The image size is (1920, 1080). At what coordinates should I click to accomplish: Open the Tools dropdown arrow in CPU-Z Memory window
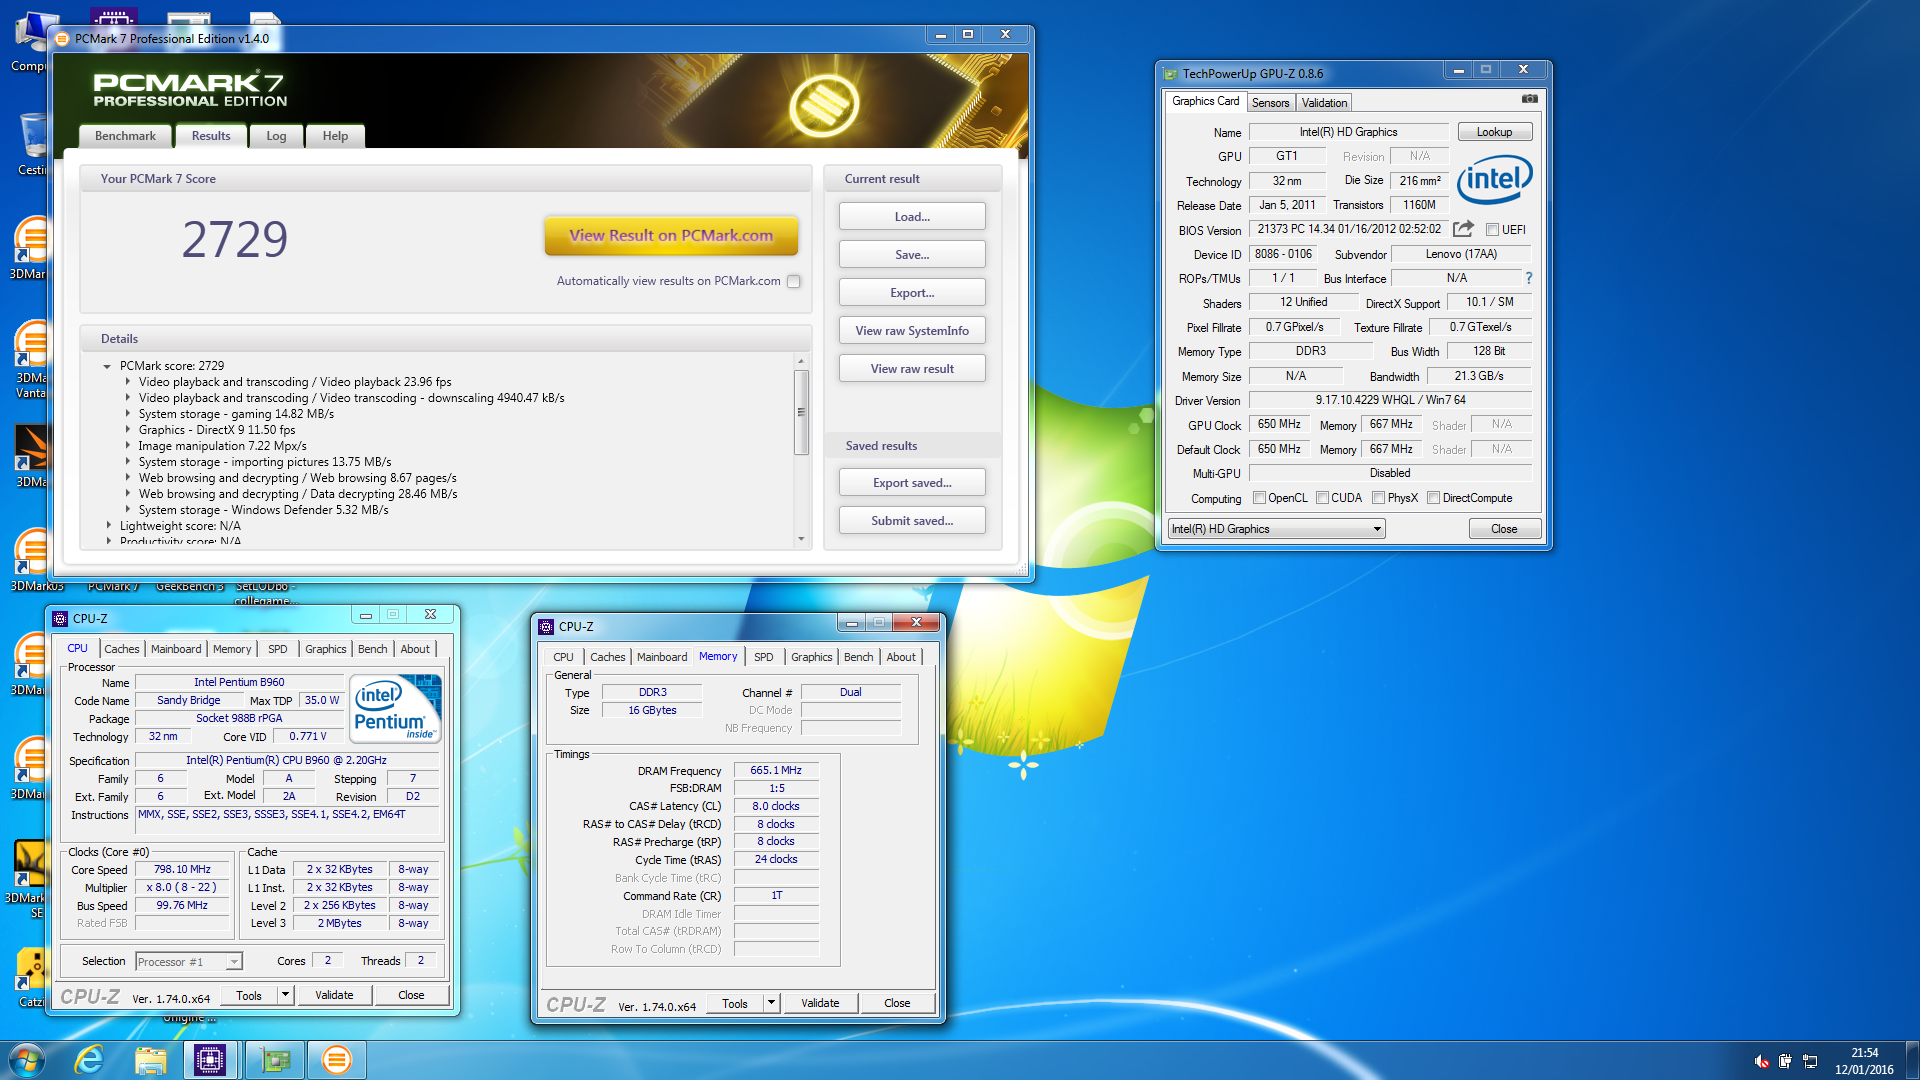pos(771,1003)
